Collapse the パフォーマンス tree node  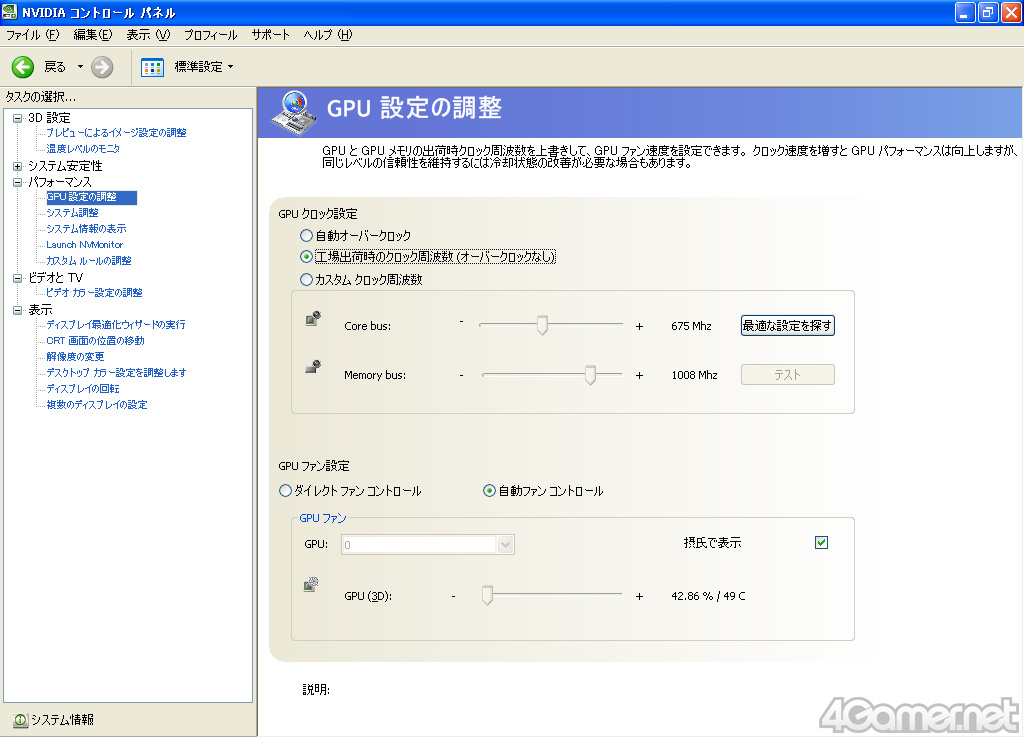[x=18, y=182]
